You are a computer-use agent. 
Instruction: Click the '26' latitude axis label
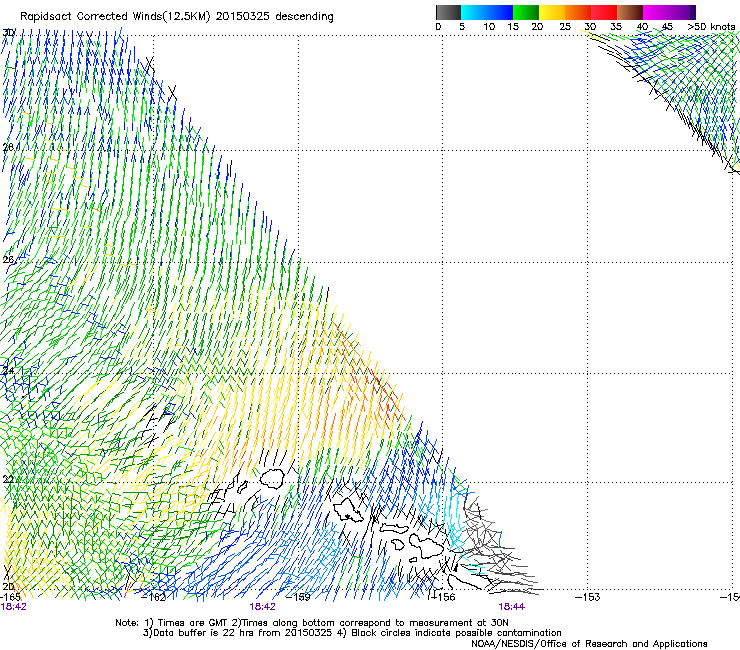click(x=8, y=259)
